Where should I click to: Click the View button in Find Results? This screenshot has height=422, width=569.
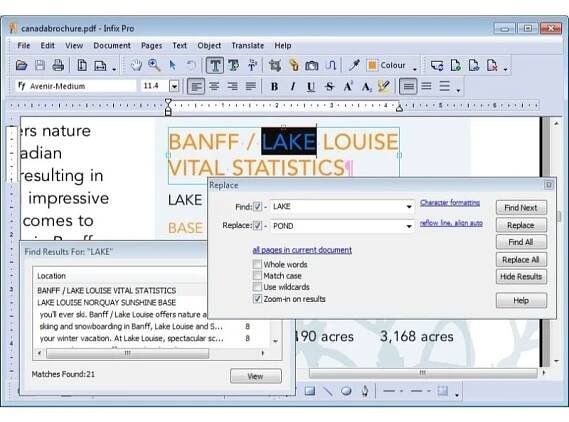point(255,376)
